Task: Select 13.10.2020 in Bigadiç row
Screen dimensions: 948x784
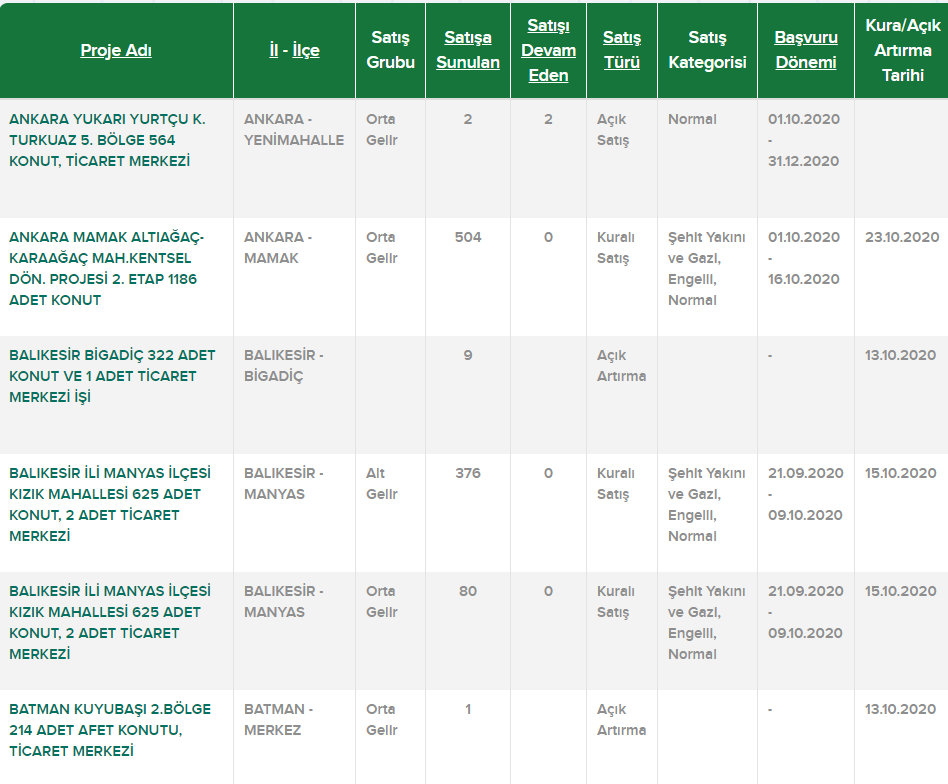Action: [900, 355]
